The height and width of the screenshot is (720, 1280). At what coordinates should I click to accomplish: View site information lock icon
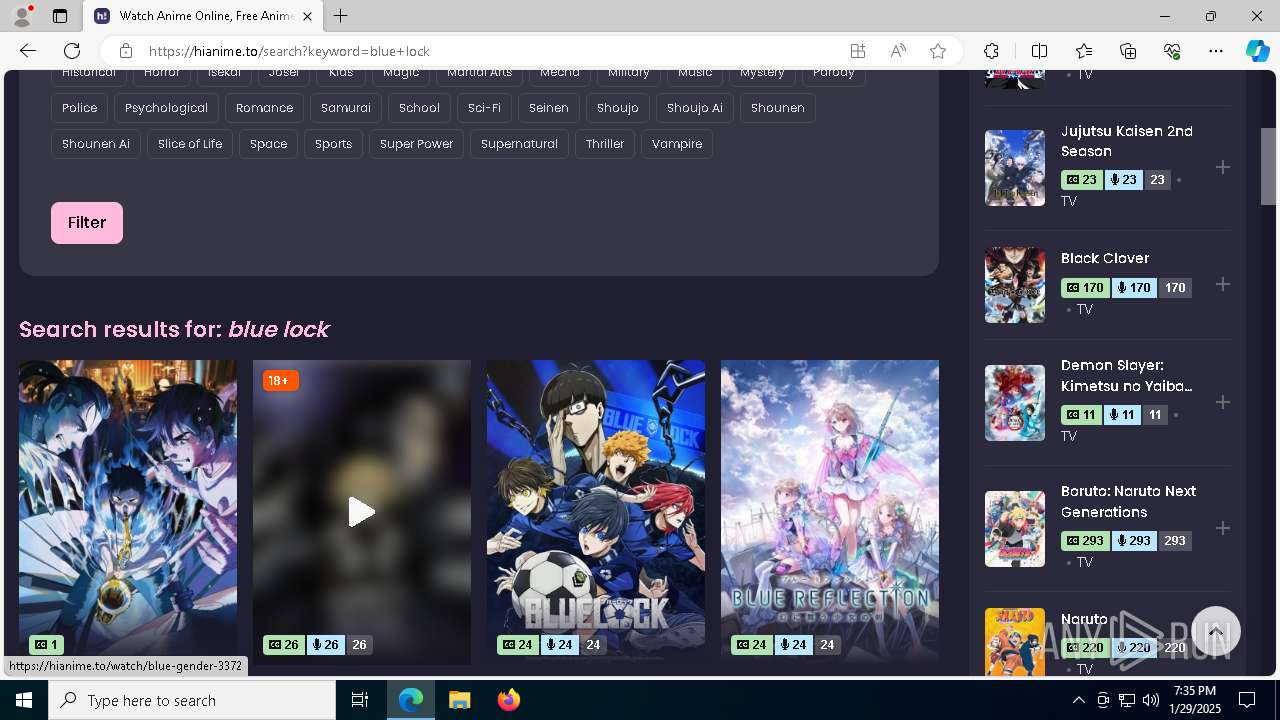pos(125,51)
